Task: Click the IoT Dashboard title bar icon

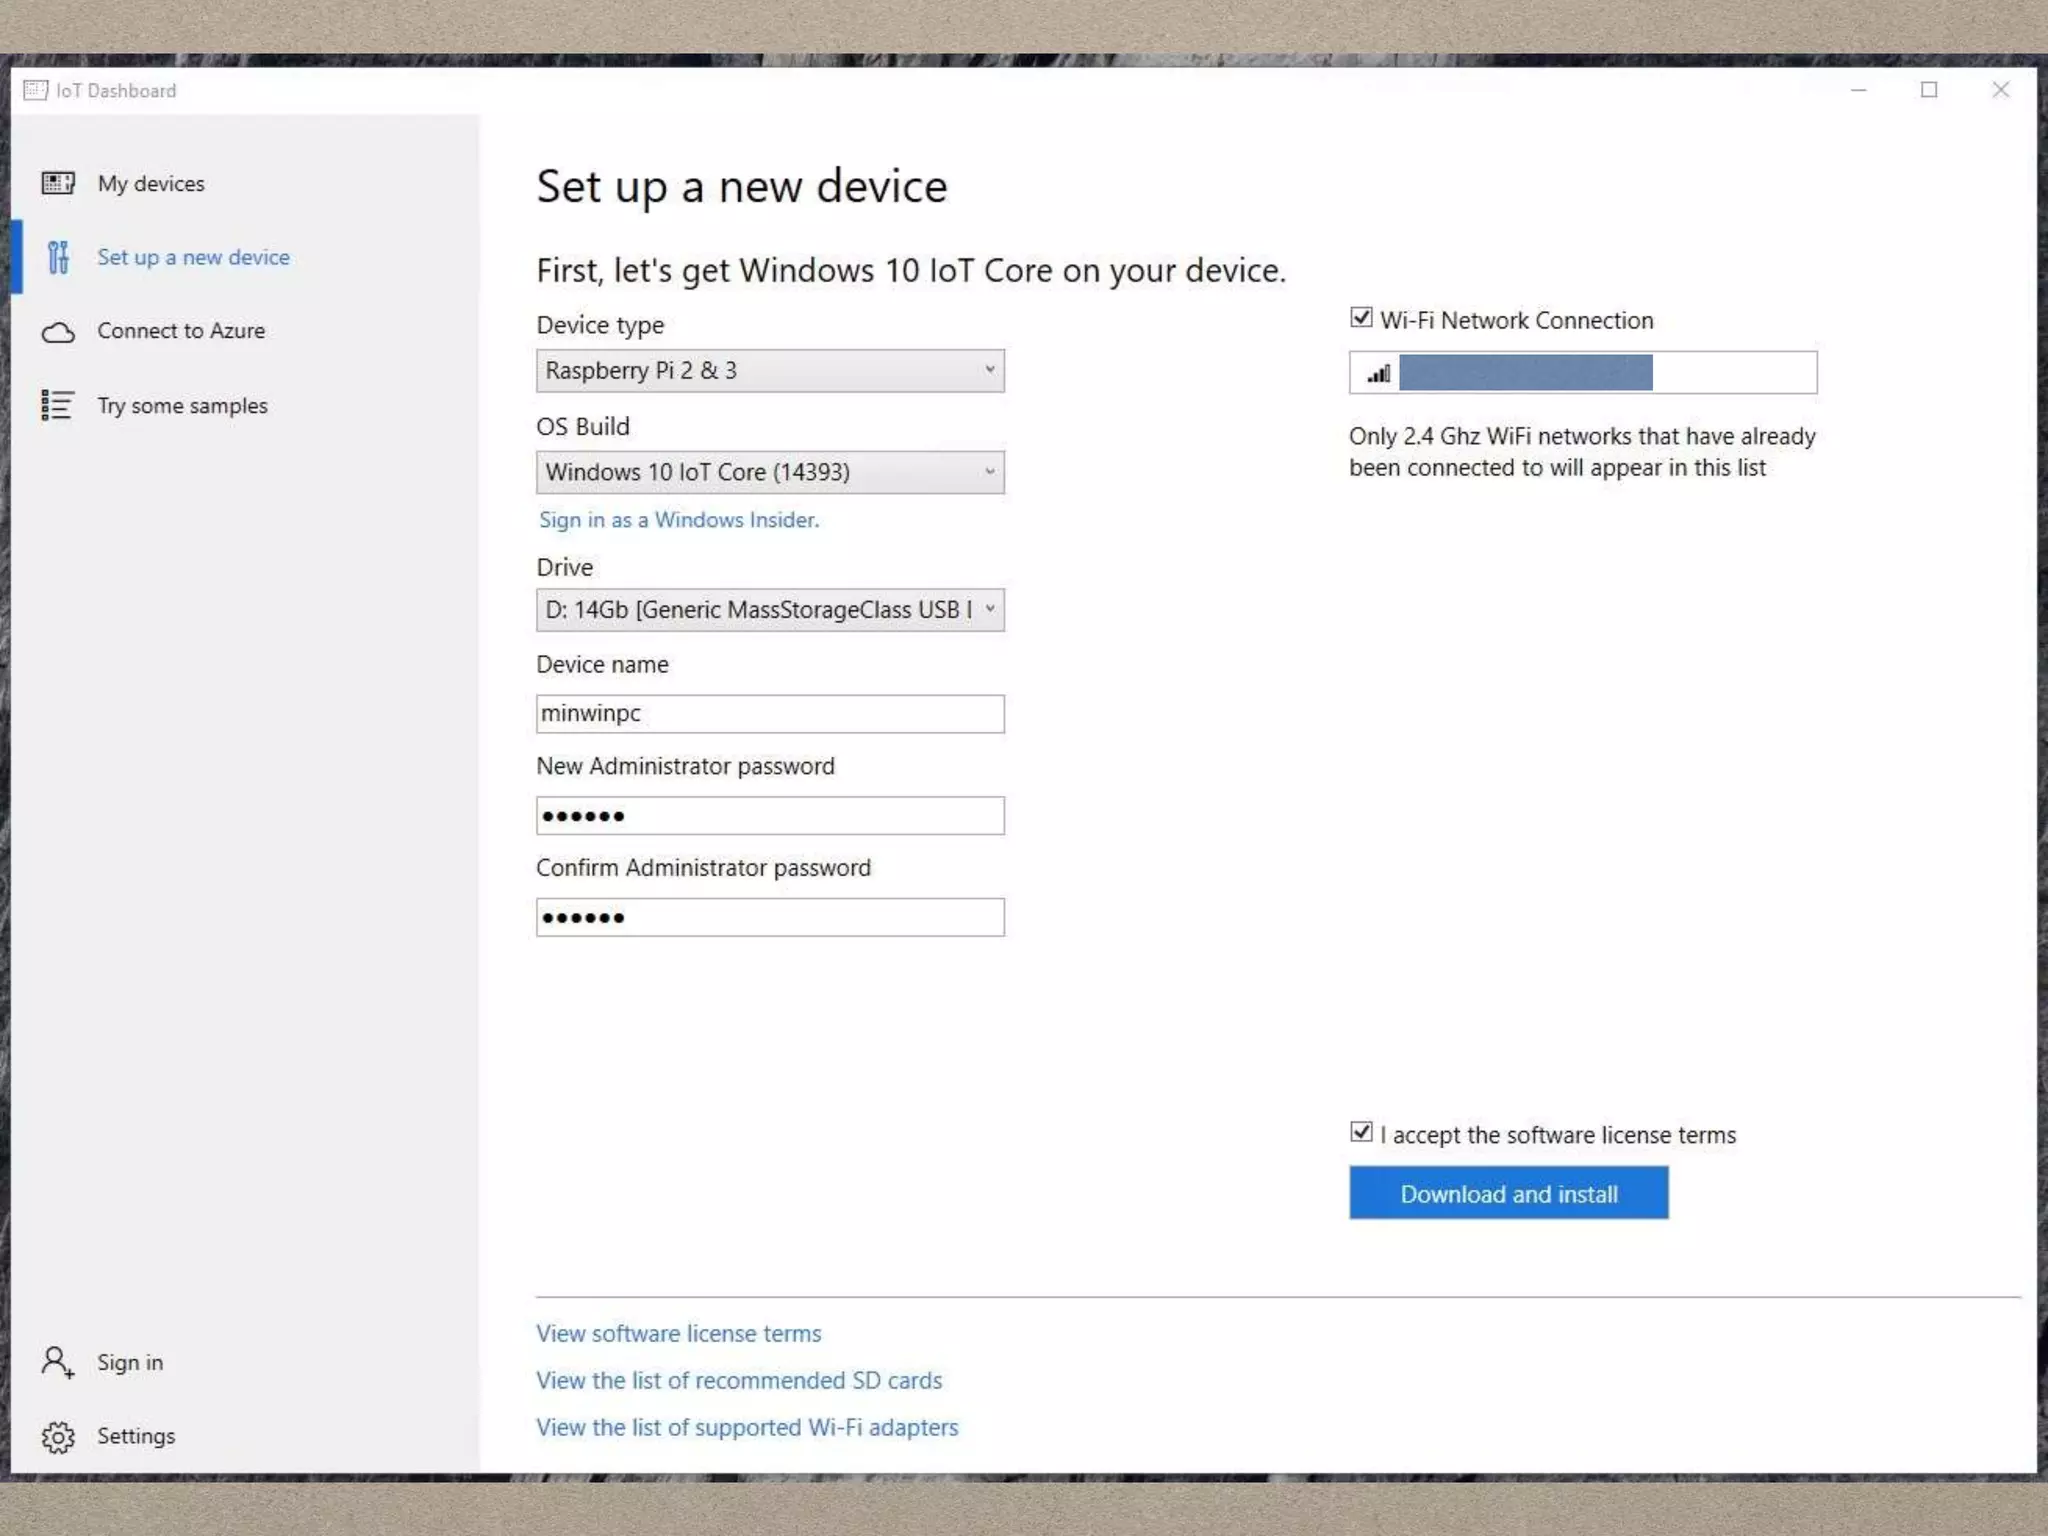Action: [x=35, y=90]
